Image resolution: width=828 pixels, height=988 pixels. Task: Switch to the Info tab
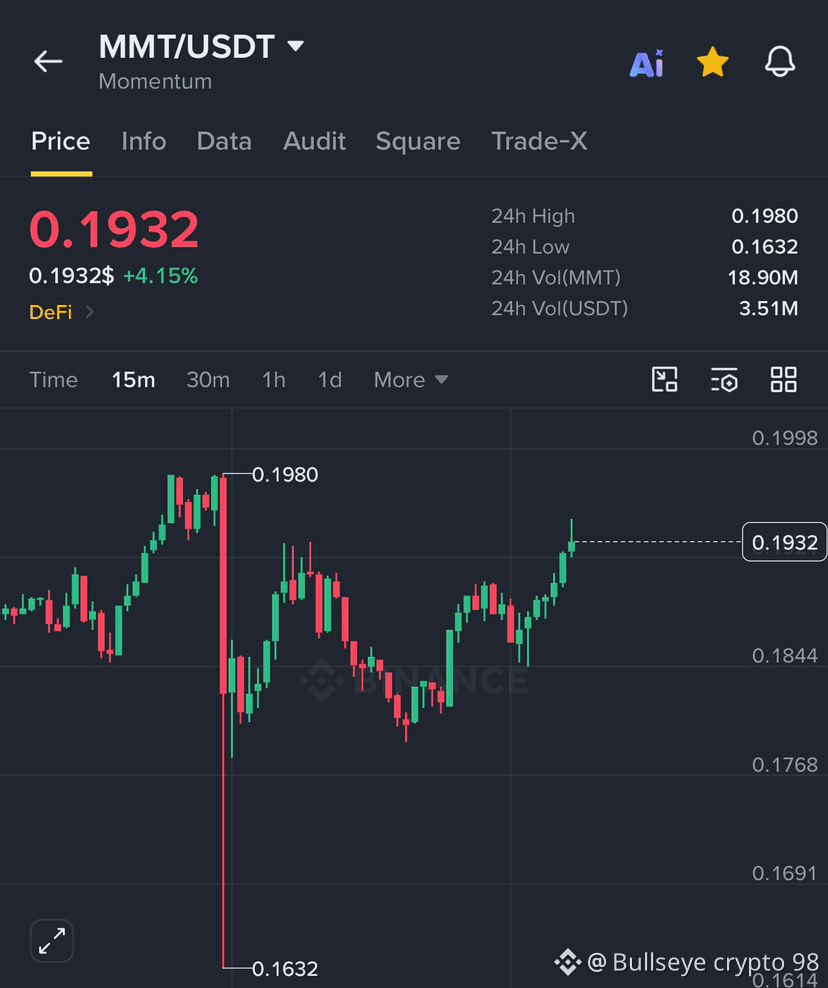tap(144, 141)
